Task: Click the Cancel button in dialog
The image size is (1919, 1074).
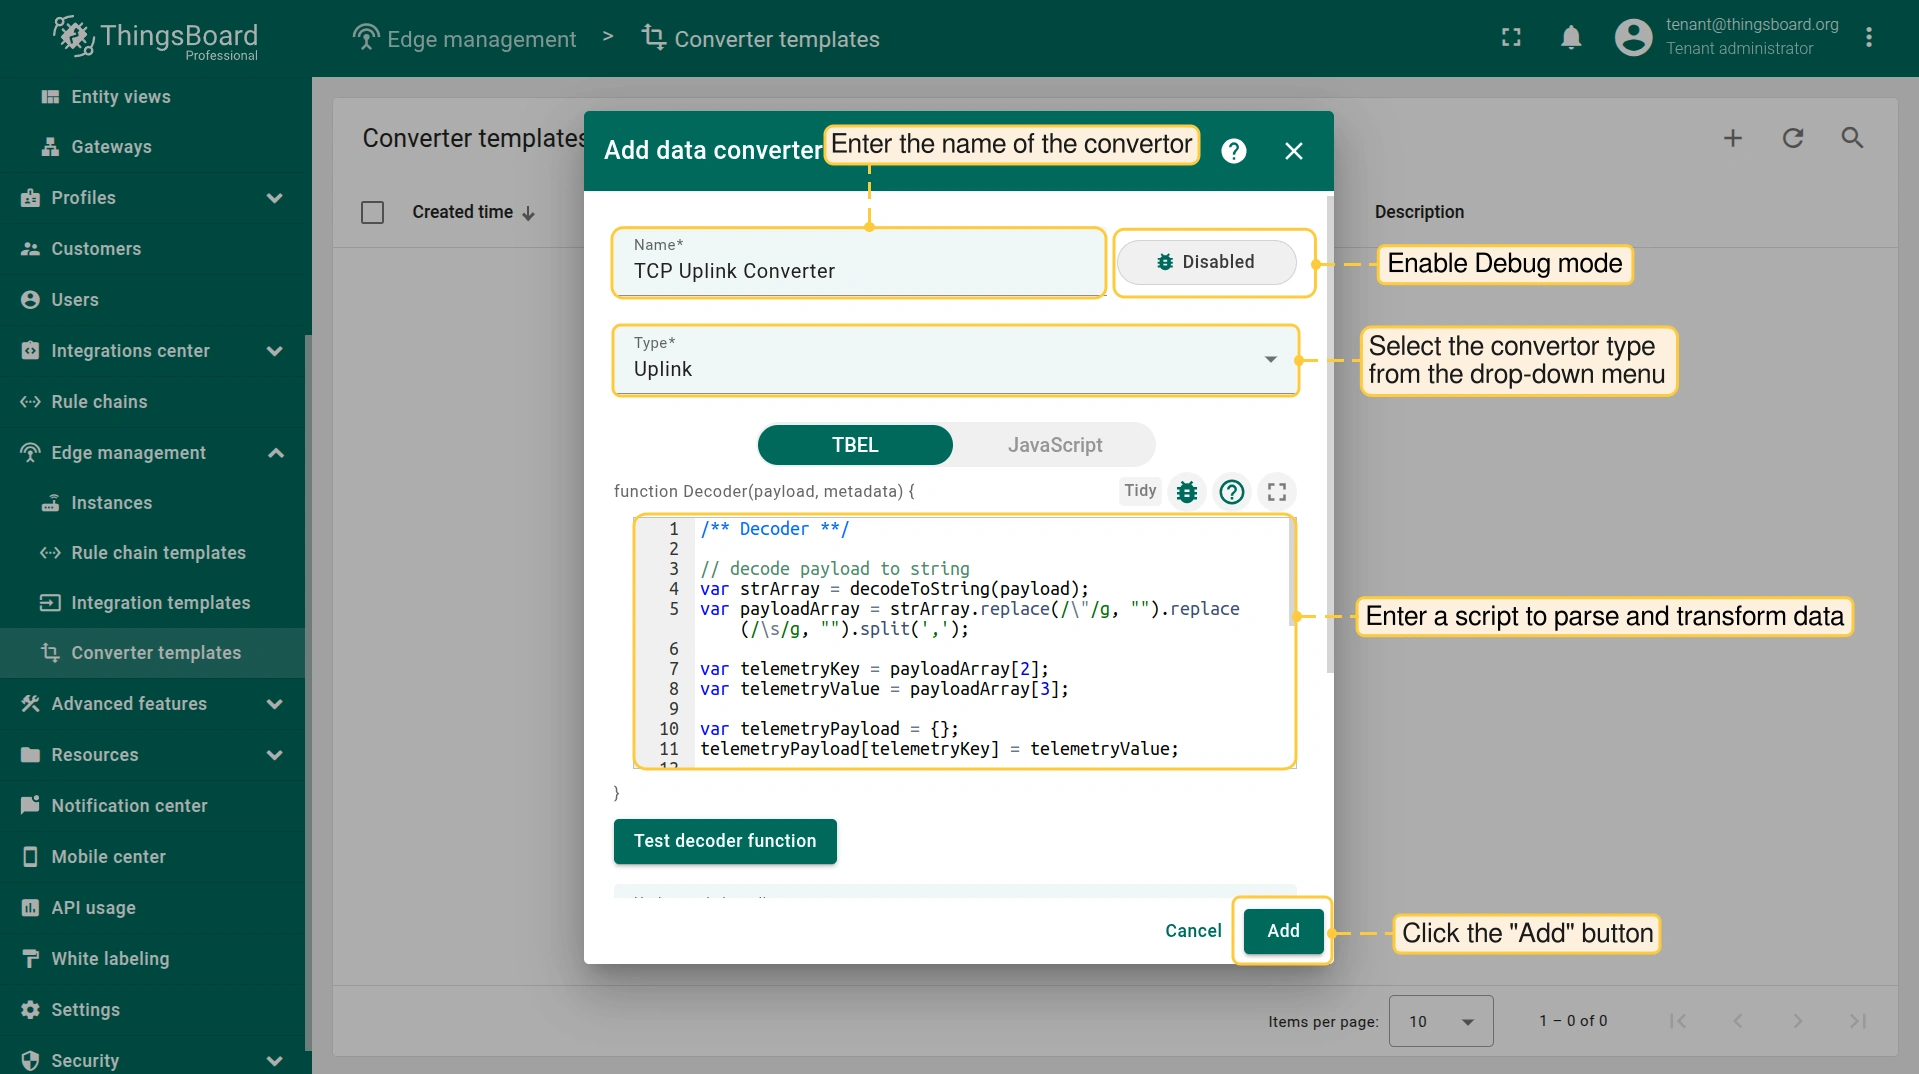Action: click(1193, 931)
